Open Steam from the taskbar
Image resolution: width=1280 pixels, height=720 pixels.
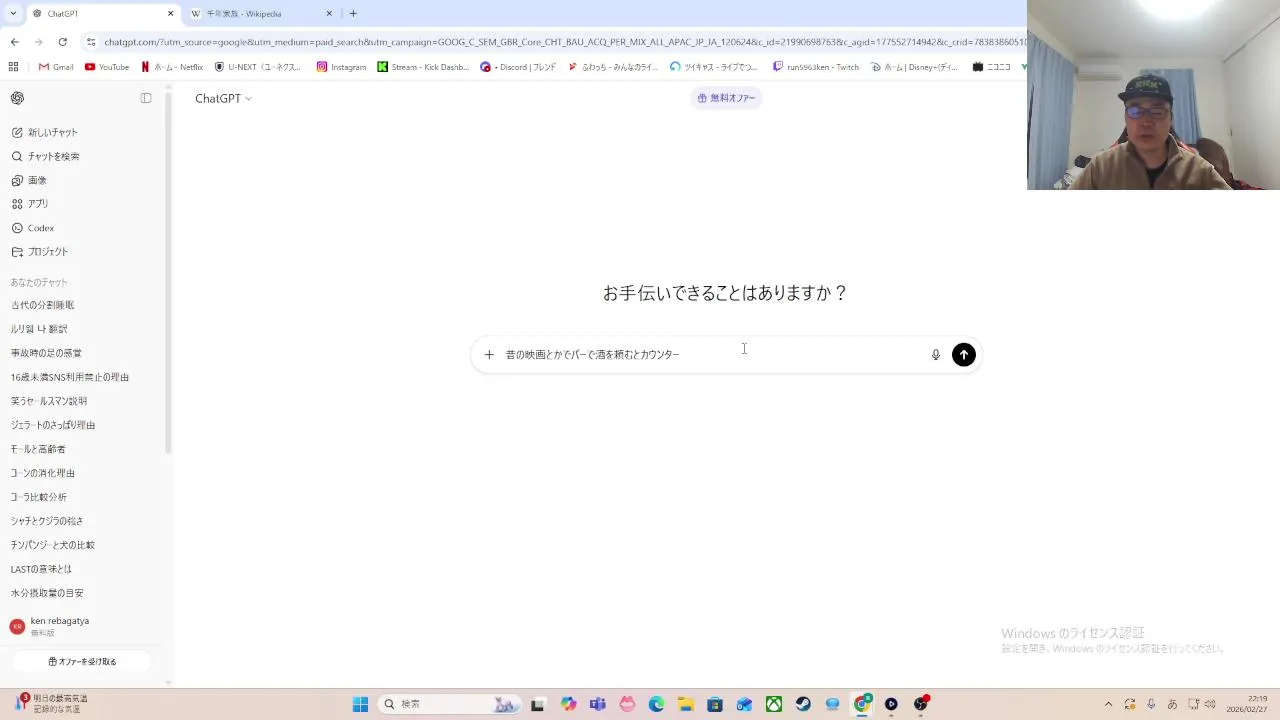point(803,704)
